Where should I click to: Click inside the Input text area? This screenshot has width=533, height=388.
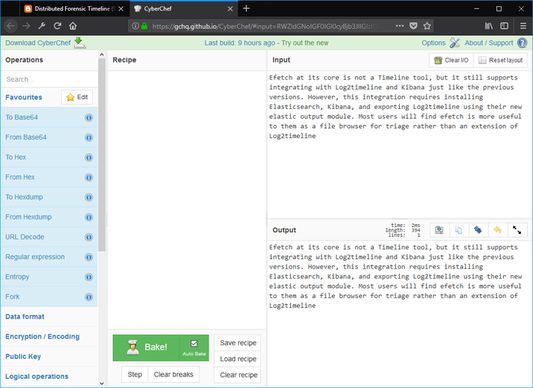pos(399,145)
